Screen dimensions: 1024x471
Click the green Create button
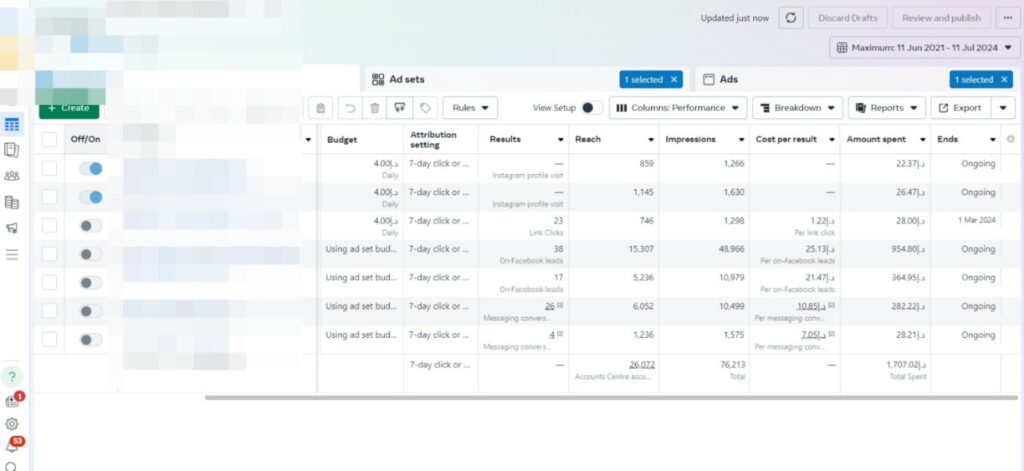tap(68, 108)
